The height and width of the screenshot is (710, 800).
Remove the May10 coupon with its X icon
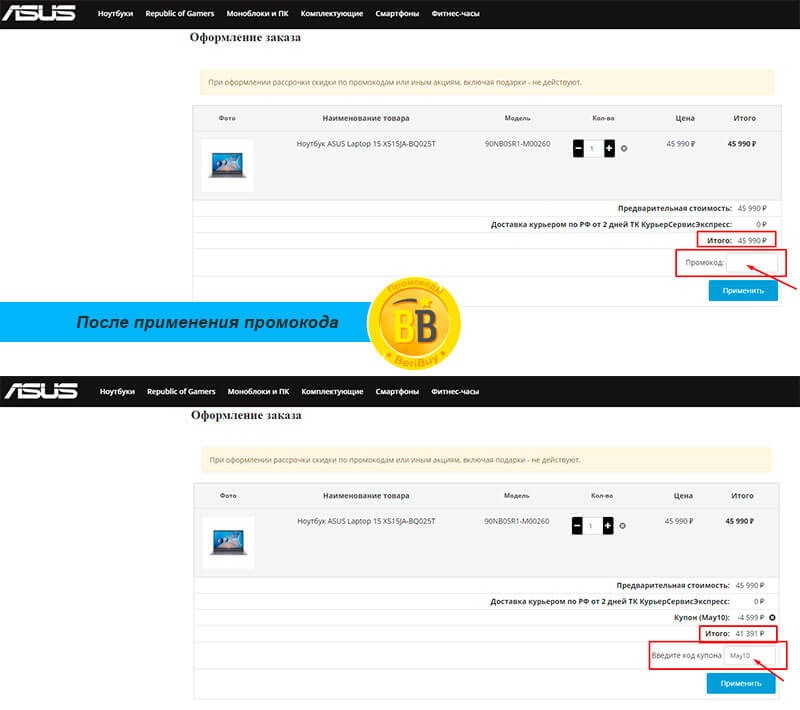click(x=772, y=618)
